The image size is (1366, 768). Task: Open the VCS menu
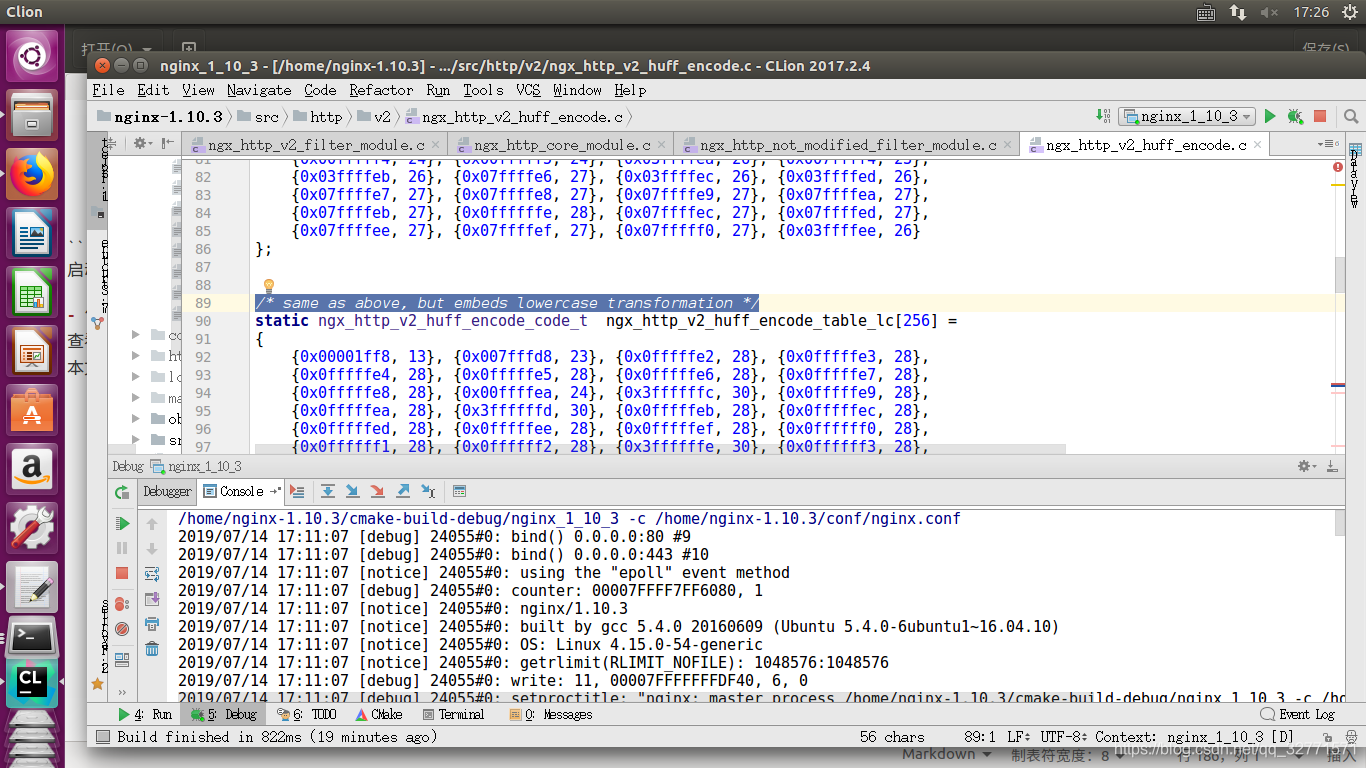coord(529,90)
